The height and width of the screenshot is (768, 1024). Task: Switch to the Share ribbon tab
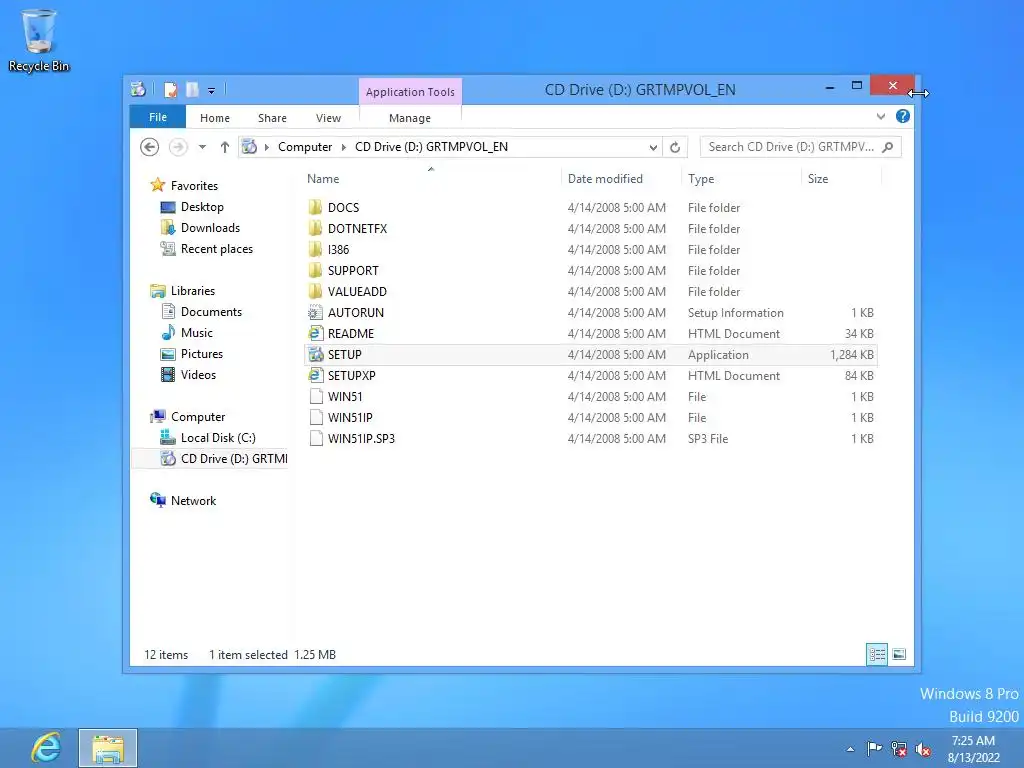click(x=272, y=118)
